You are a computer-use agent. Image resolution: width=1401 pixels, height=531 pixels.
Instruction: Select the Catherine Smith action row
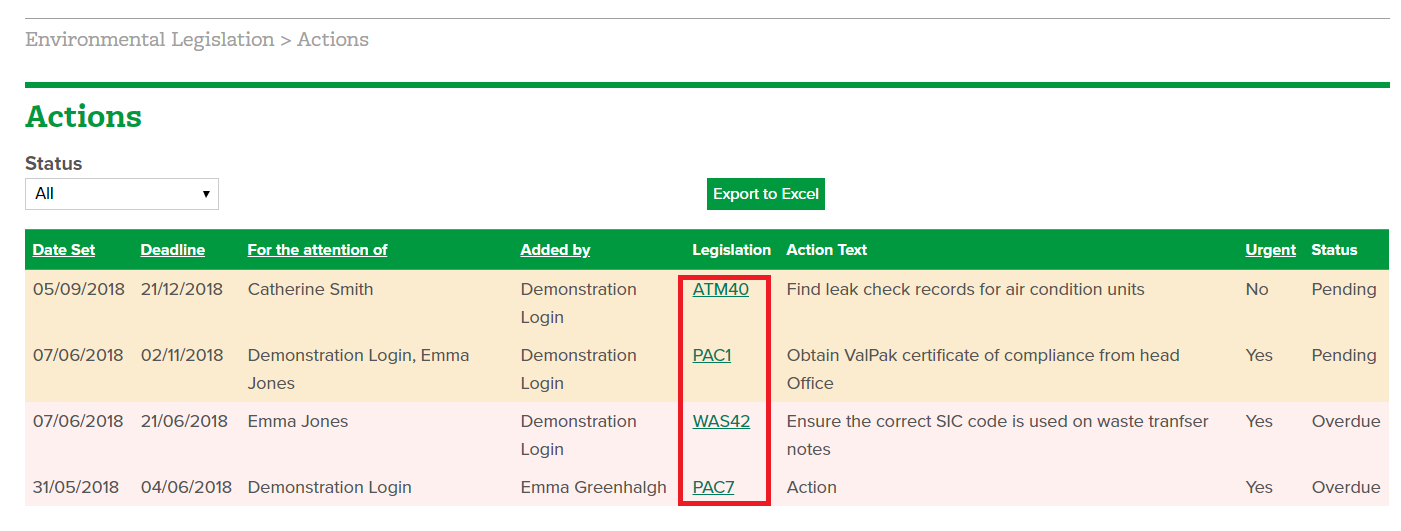[x=707, y=303]
